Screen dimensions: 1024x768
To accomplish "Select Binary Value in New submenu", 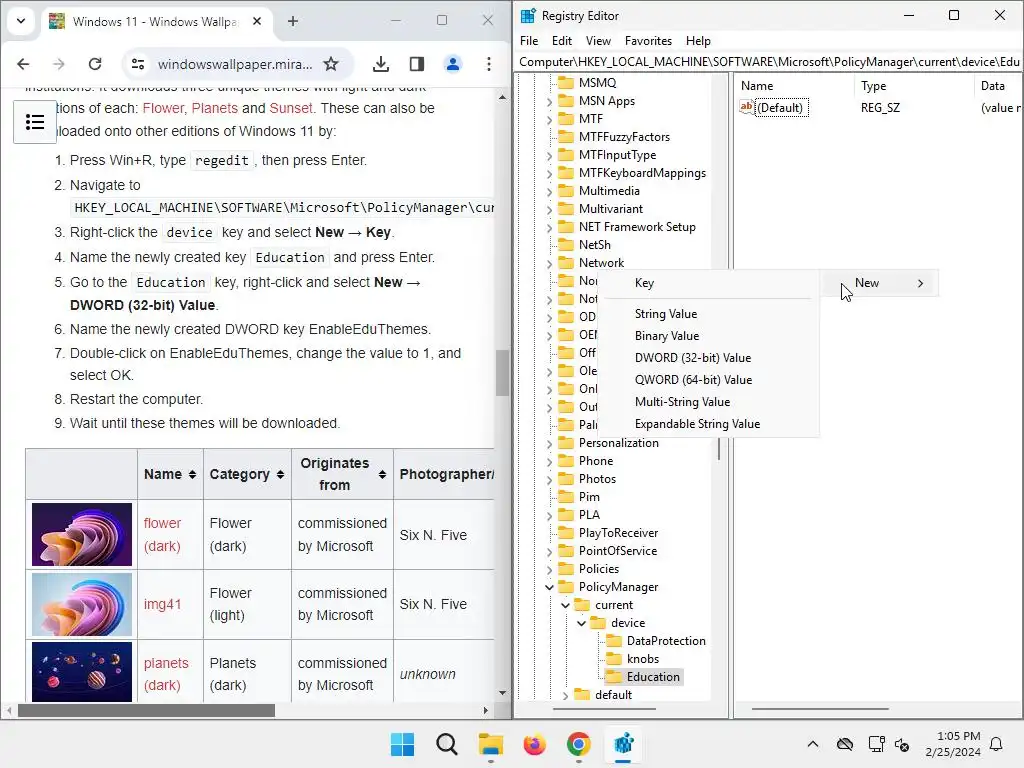I will coord(708,336).
